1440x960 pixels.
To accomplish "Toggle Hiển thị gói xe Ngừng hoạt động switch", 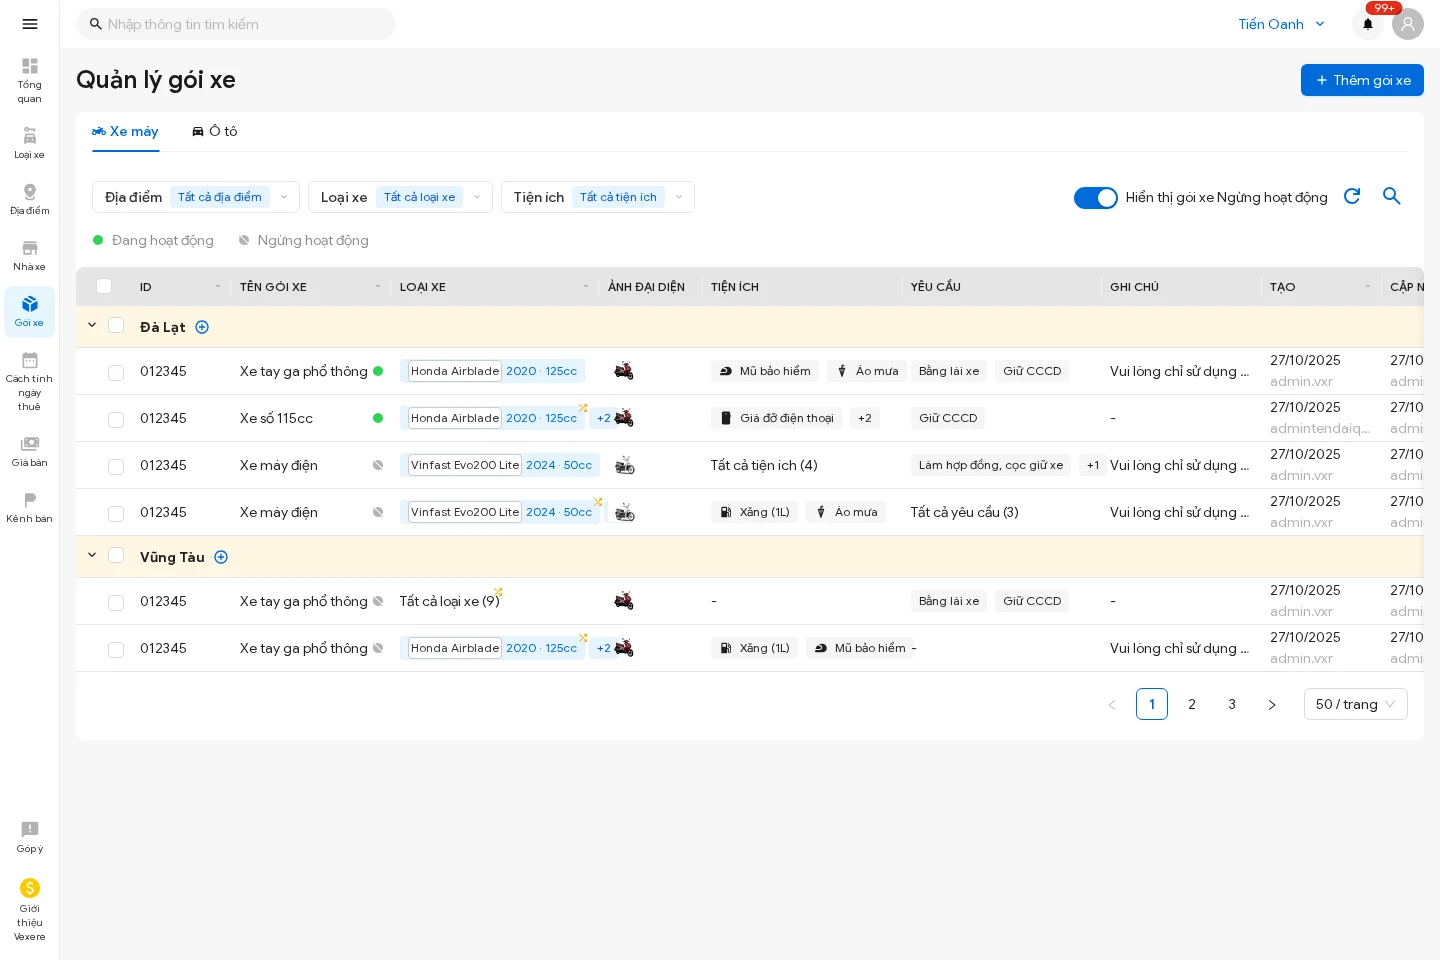I will click(x=1096, y=198).
